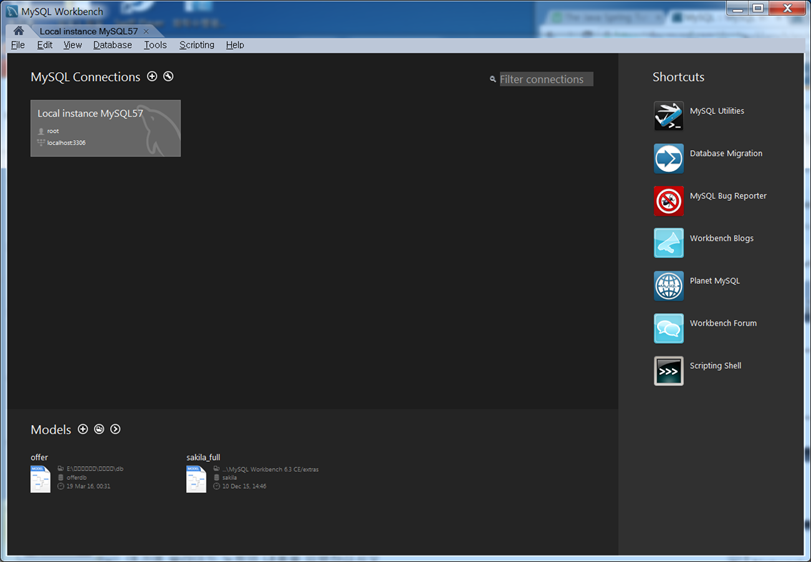Switch to Local instance MySQL57 tab
811x562 pixels.
tap(88, 32)
